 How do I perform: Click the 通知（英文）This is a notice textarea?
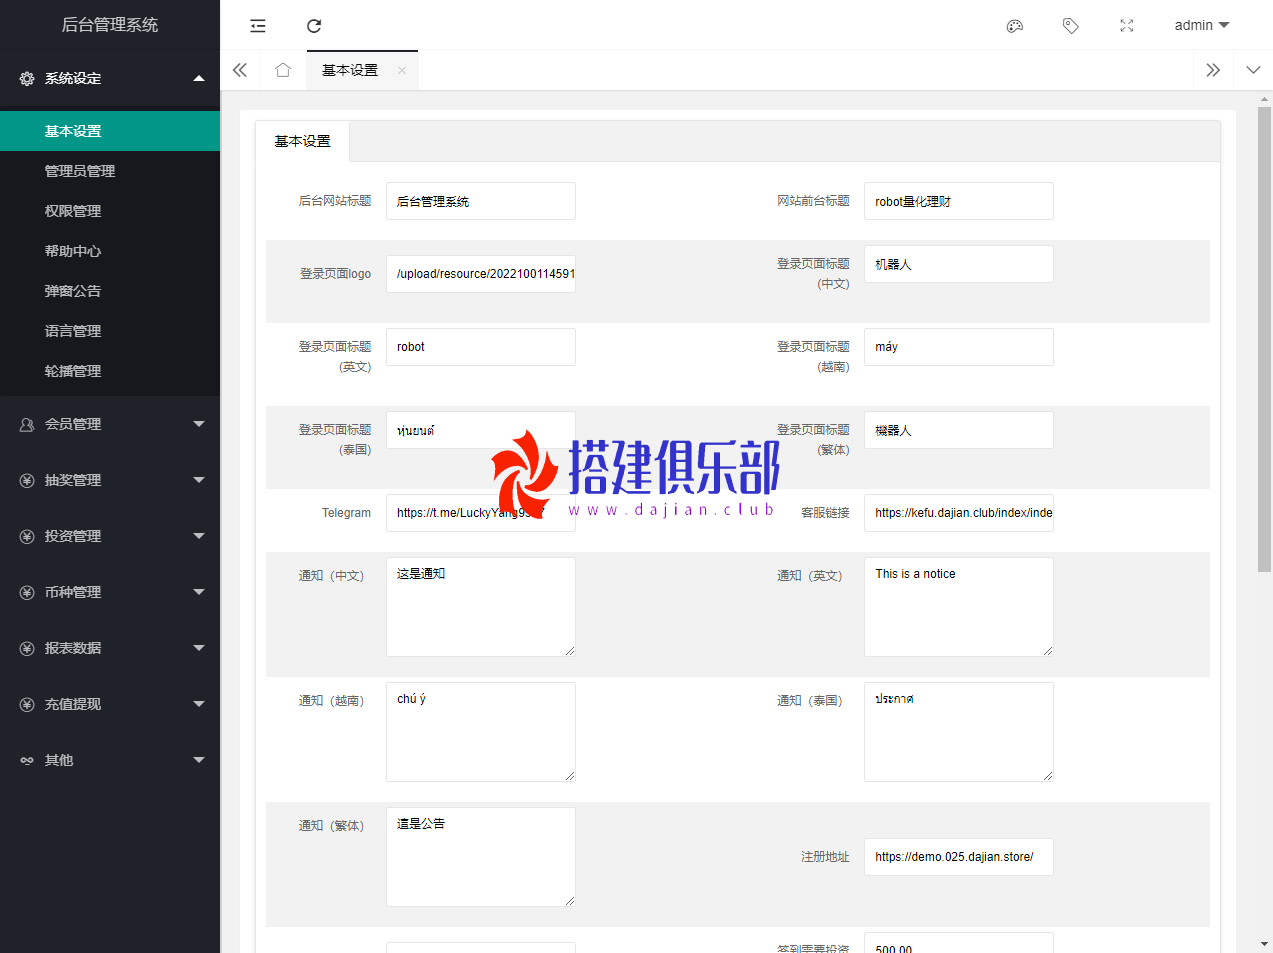click(x=959, y=607)
